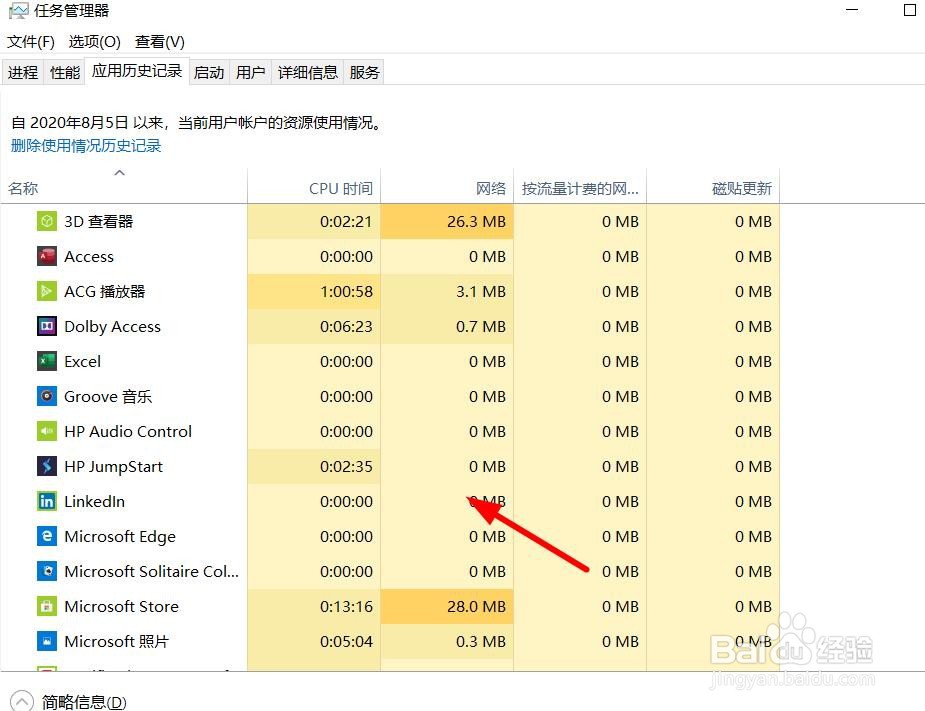Click the 28.0 MB network value
The width and height of the screenshot is (925, 711).
[476, 606]
